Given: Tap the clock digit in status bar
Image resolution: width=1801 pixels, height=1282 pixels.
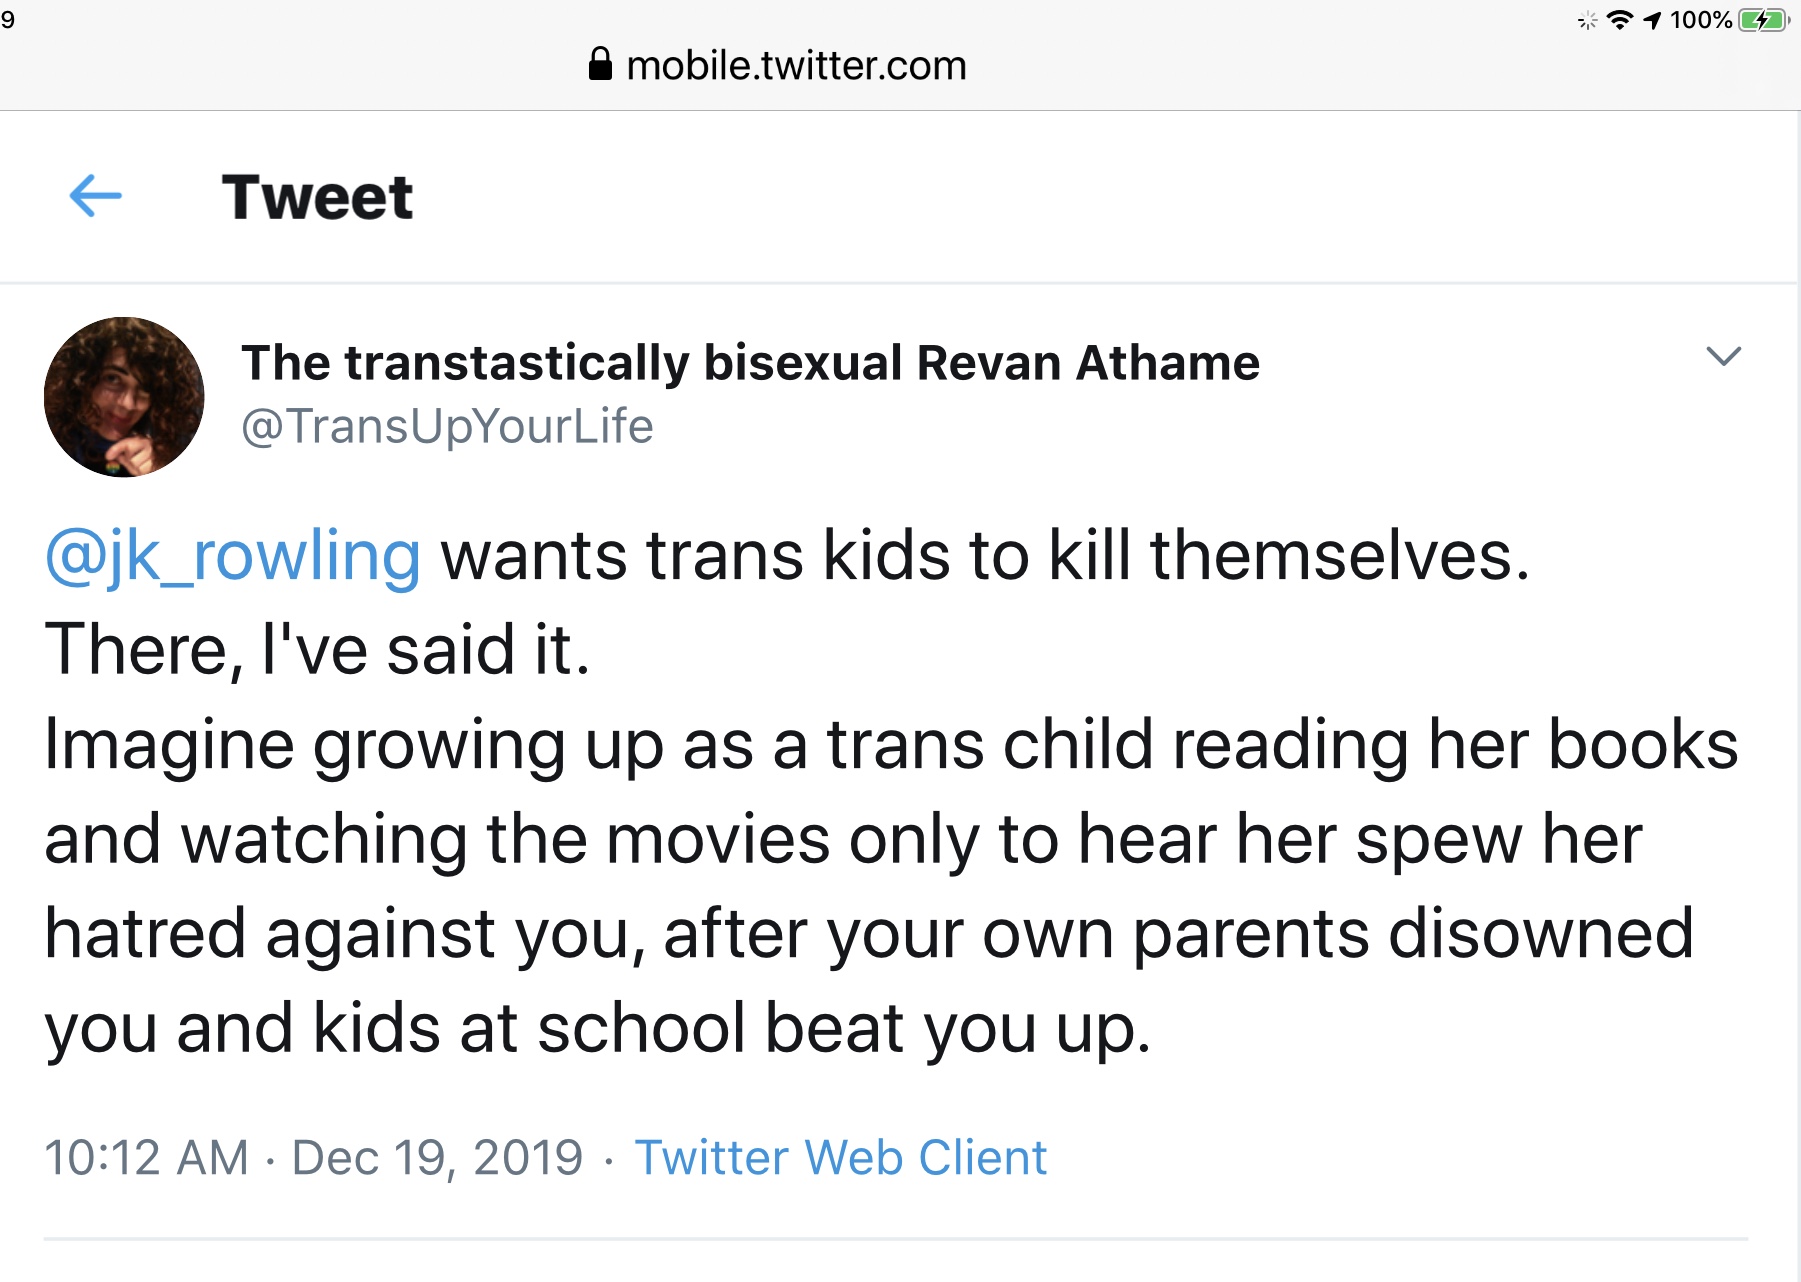Looking at the screenshot, I should (x=8, y=20).
